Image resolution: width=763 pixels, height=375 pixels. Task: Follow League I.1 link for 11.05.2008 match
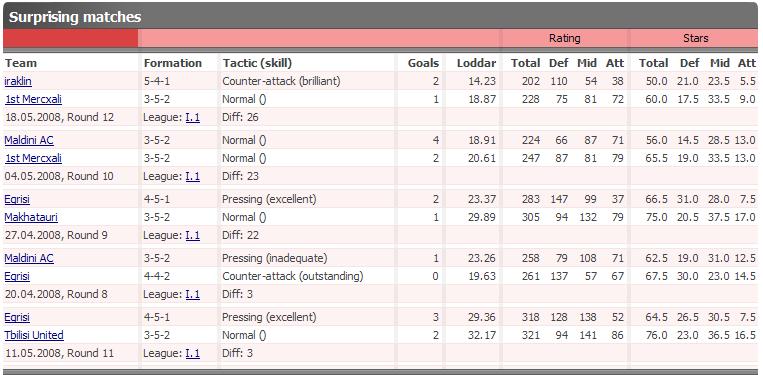pos(193,353)
